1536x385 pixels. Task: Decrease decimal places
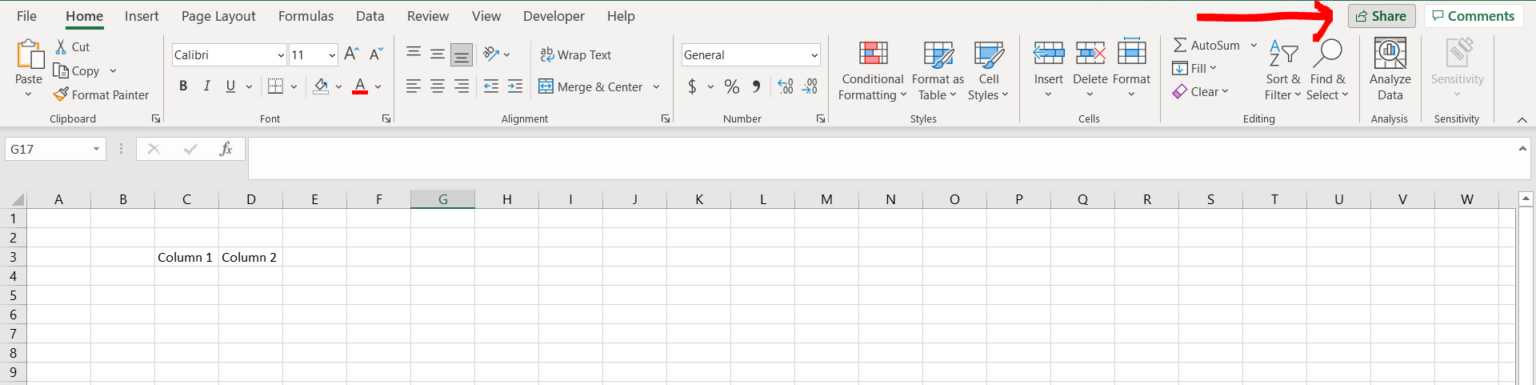(x=810, y=87)
